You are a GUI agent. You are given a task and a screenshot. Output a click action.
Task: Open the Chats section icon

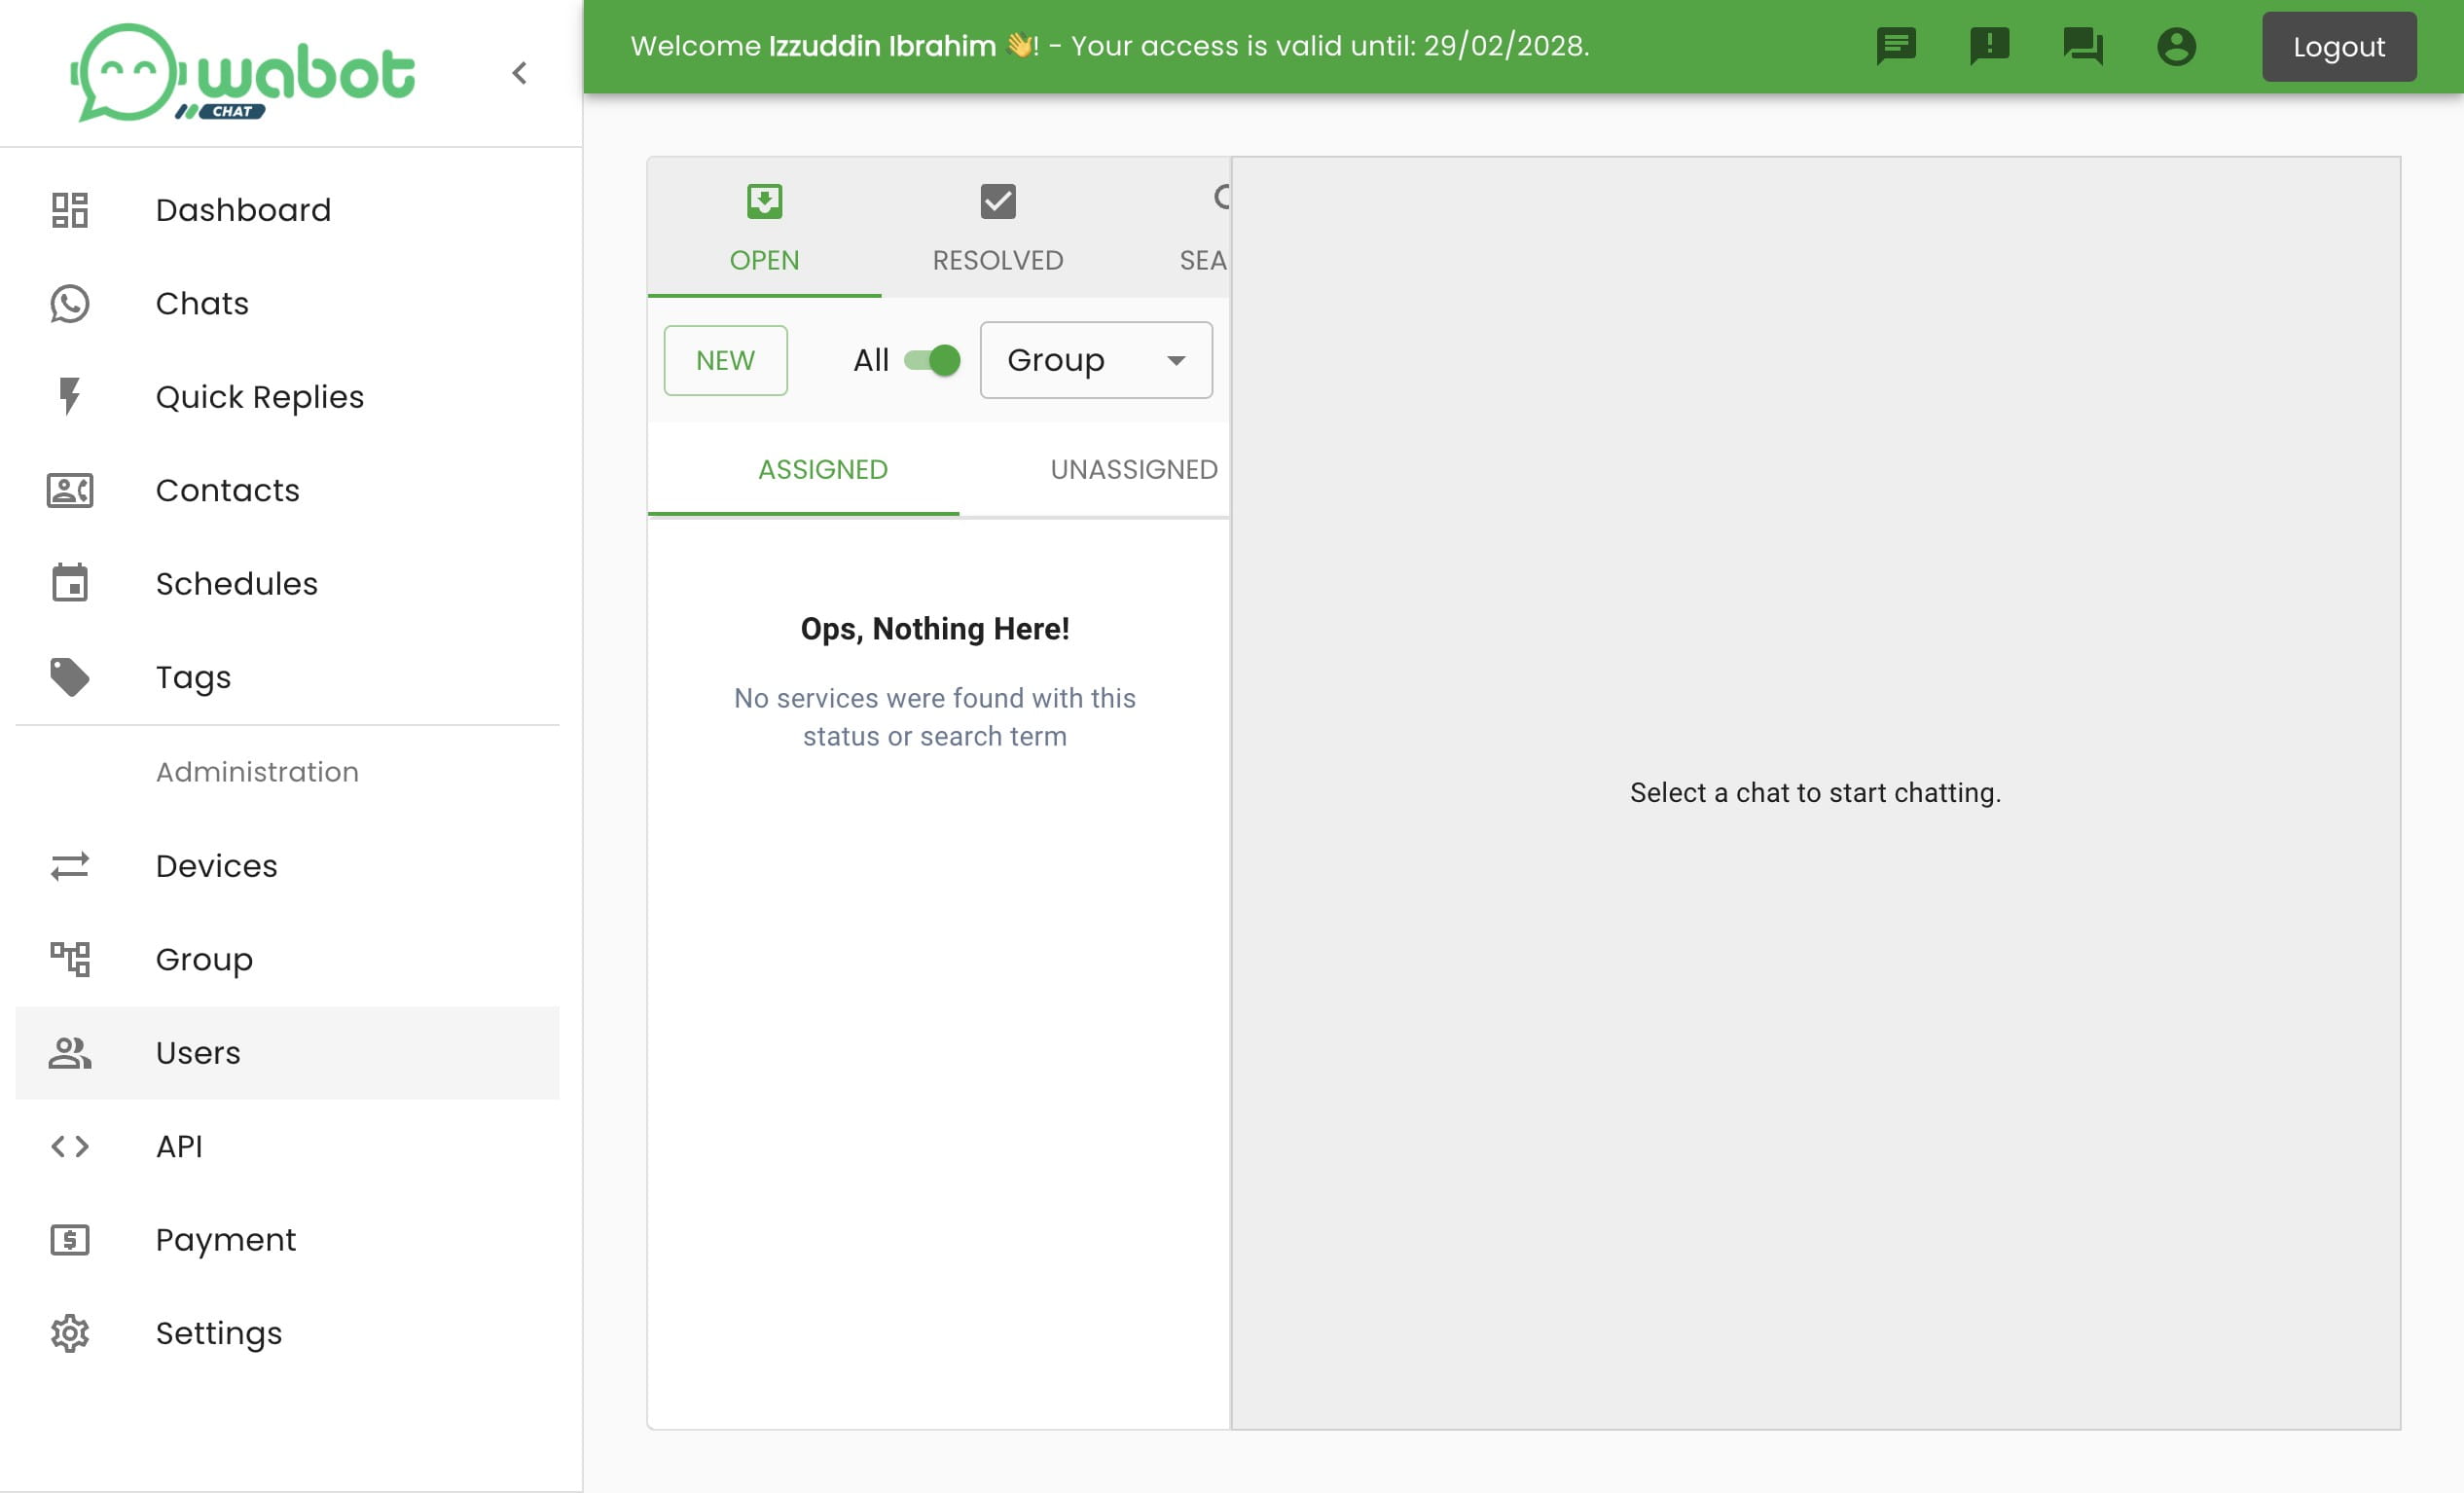pos(70,303)
